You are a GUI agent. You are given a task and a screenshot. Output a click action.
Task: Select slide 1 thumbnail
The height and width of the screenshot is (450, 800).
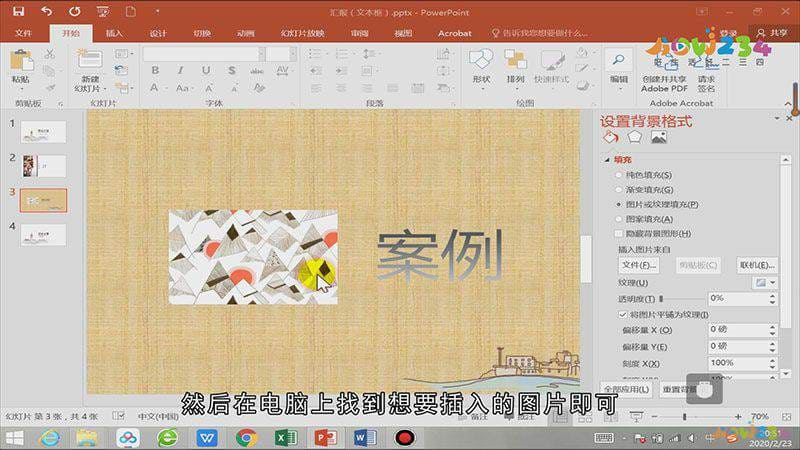coord(43,132)
